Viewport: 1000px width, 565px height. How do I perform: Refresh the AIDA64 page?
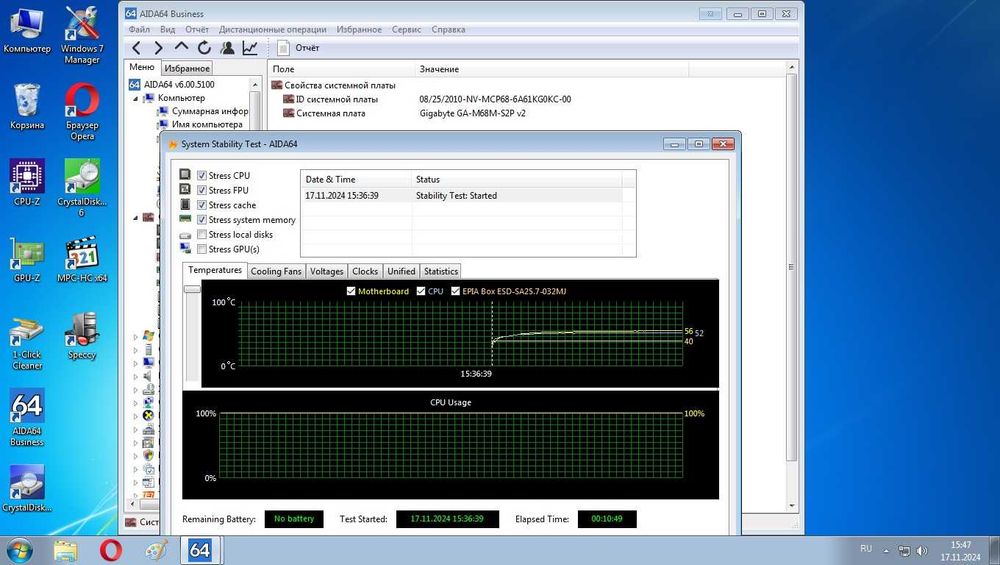coord(204,48)
